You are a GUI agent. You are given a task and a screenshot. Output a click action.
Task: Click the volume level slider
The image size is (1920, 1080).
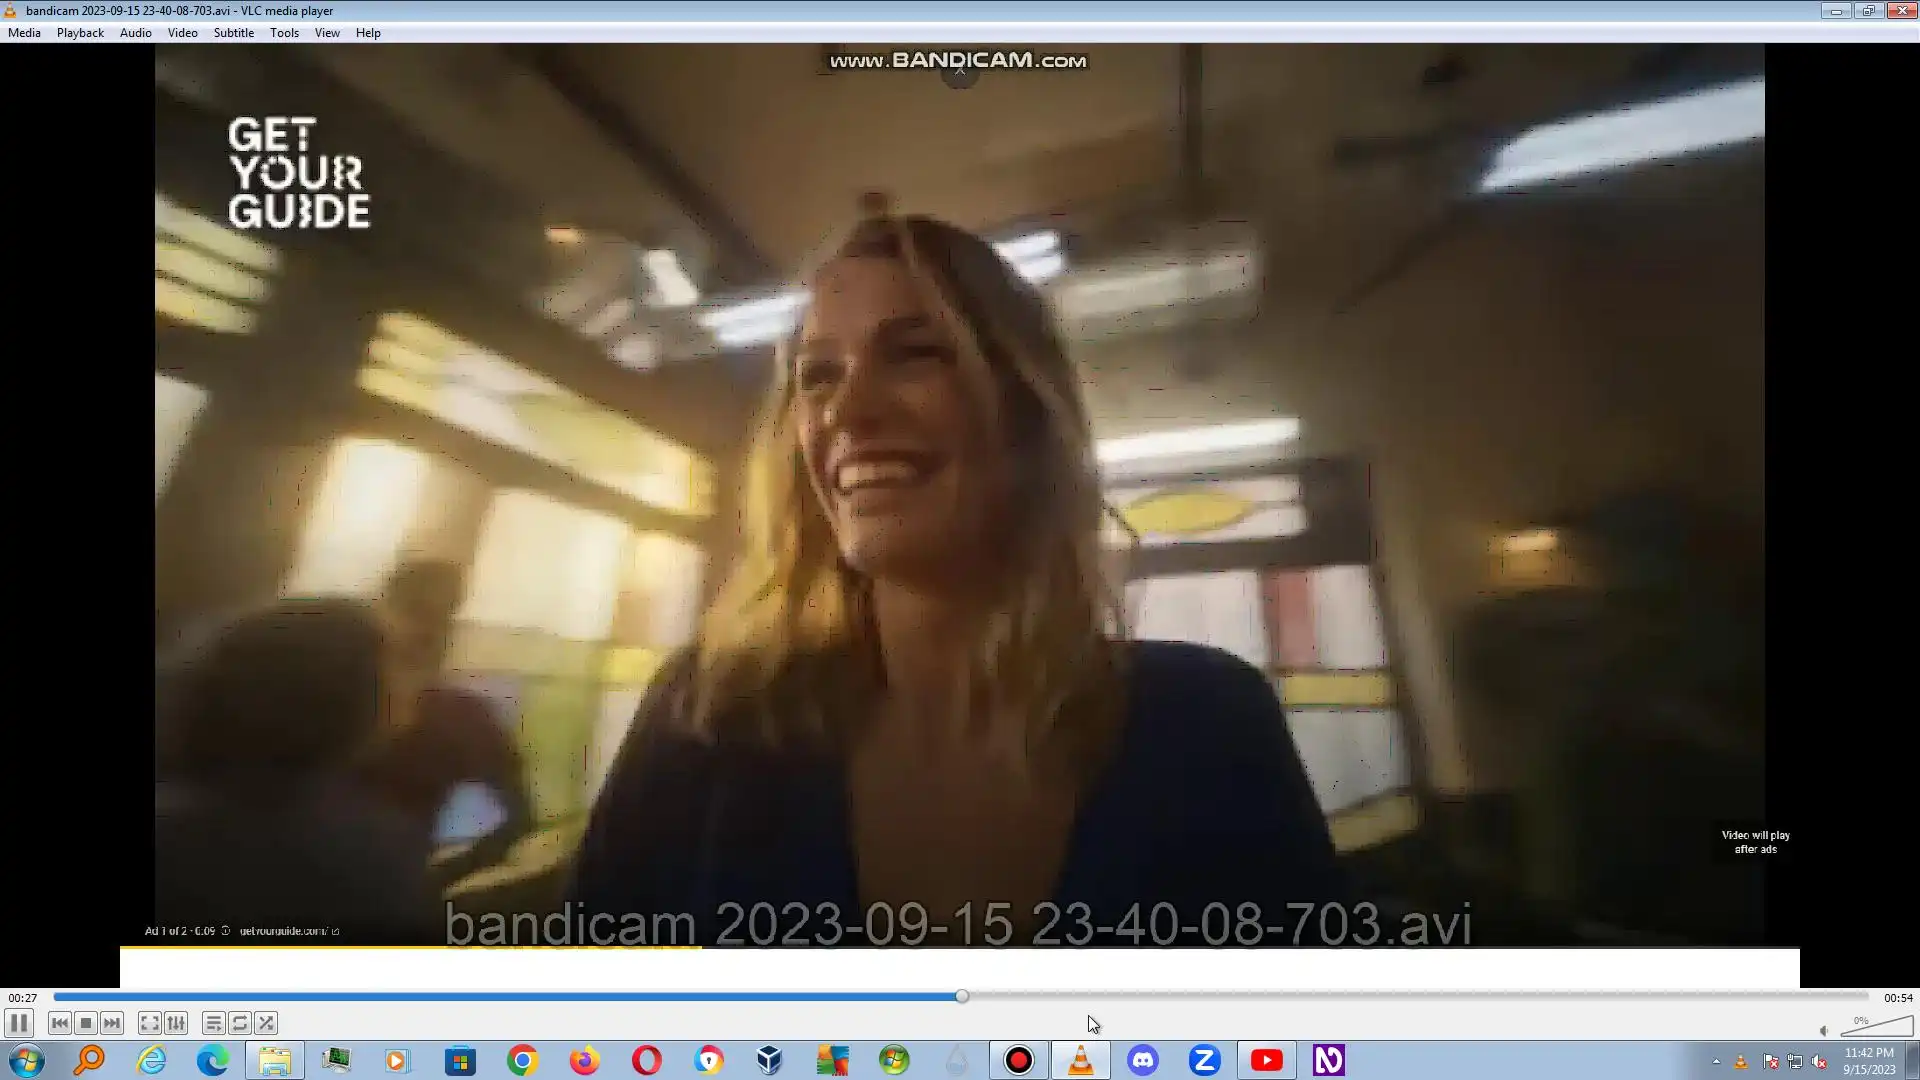coord(1876,1027)
